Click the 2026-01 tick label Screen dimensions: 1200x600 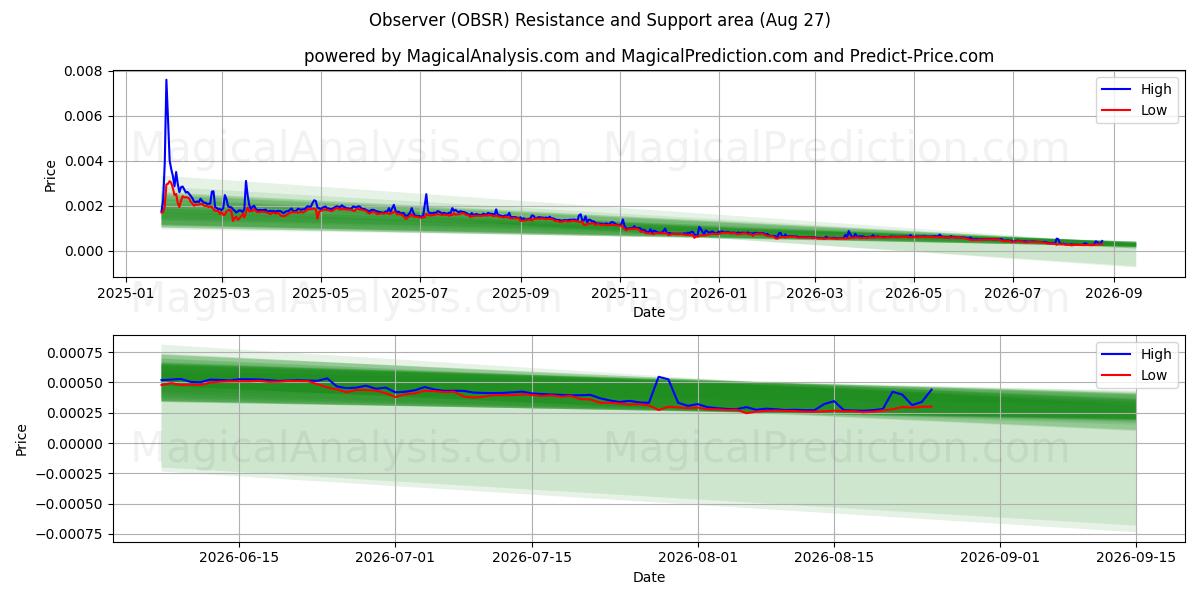point(719,294)
